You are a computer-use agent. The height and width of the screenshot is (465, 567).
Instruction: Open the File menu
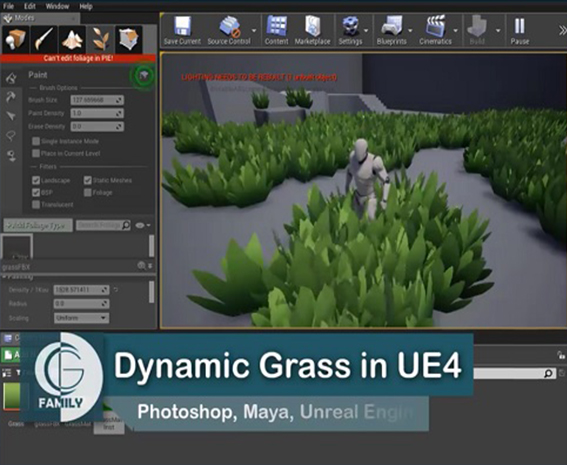[8, 6]
